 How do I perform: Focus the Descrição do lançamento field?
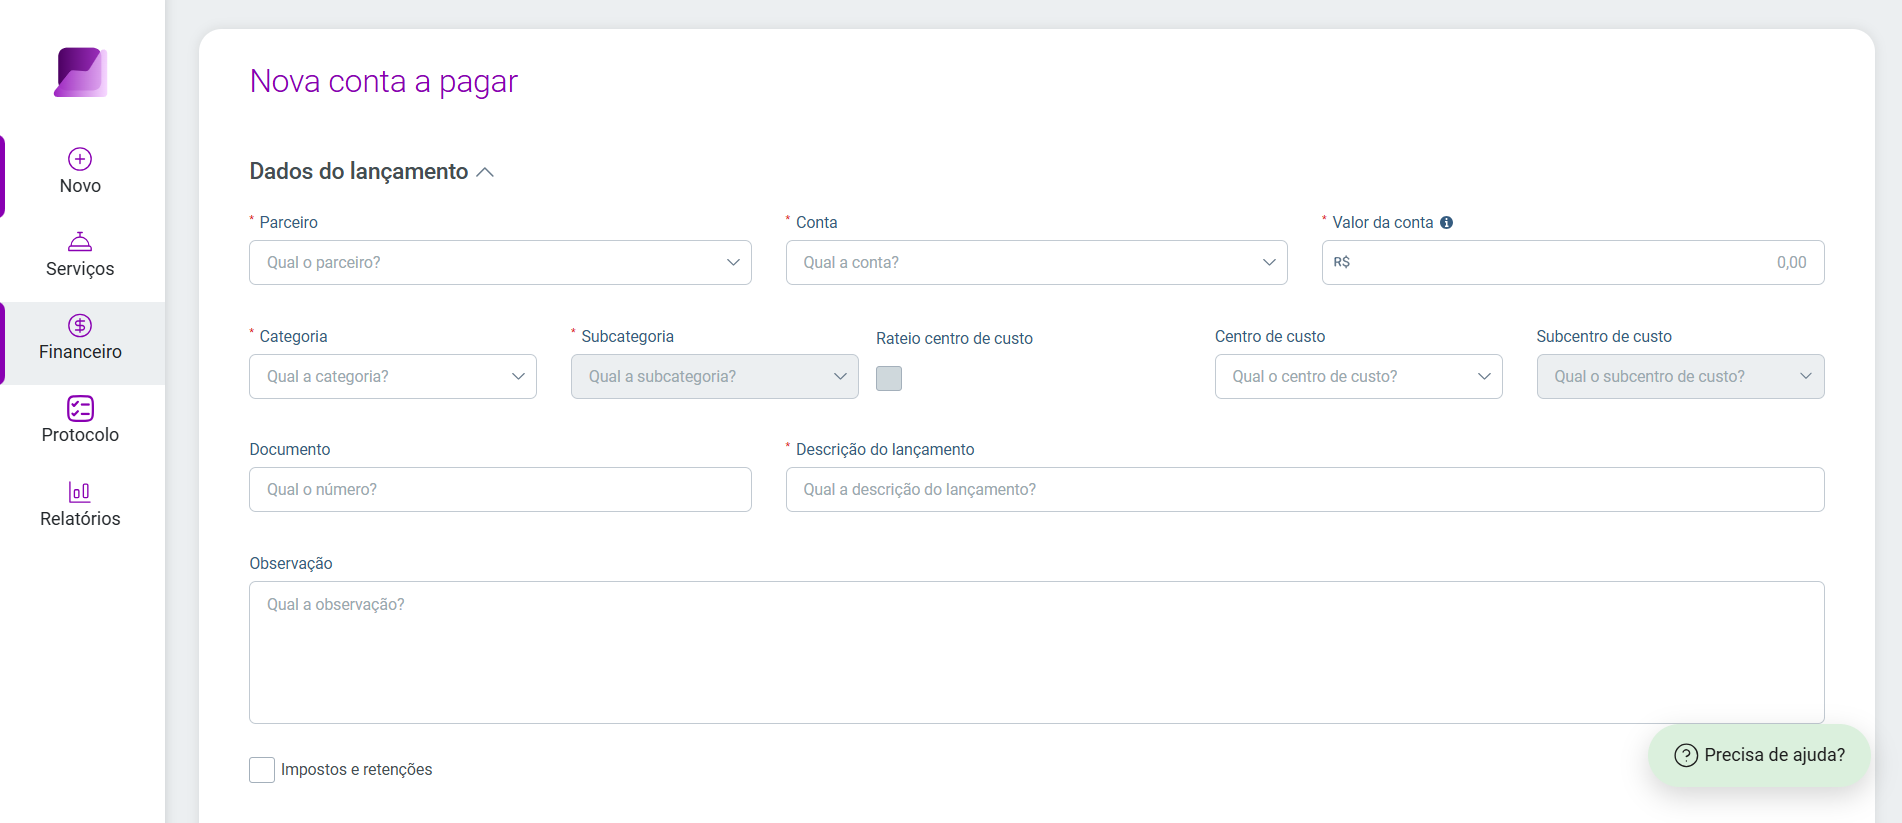(1305, 489)
